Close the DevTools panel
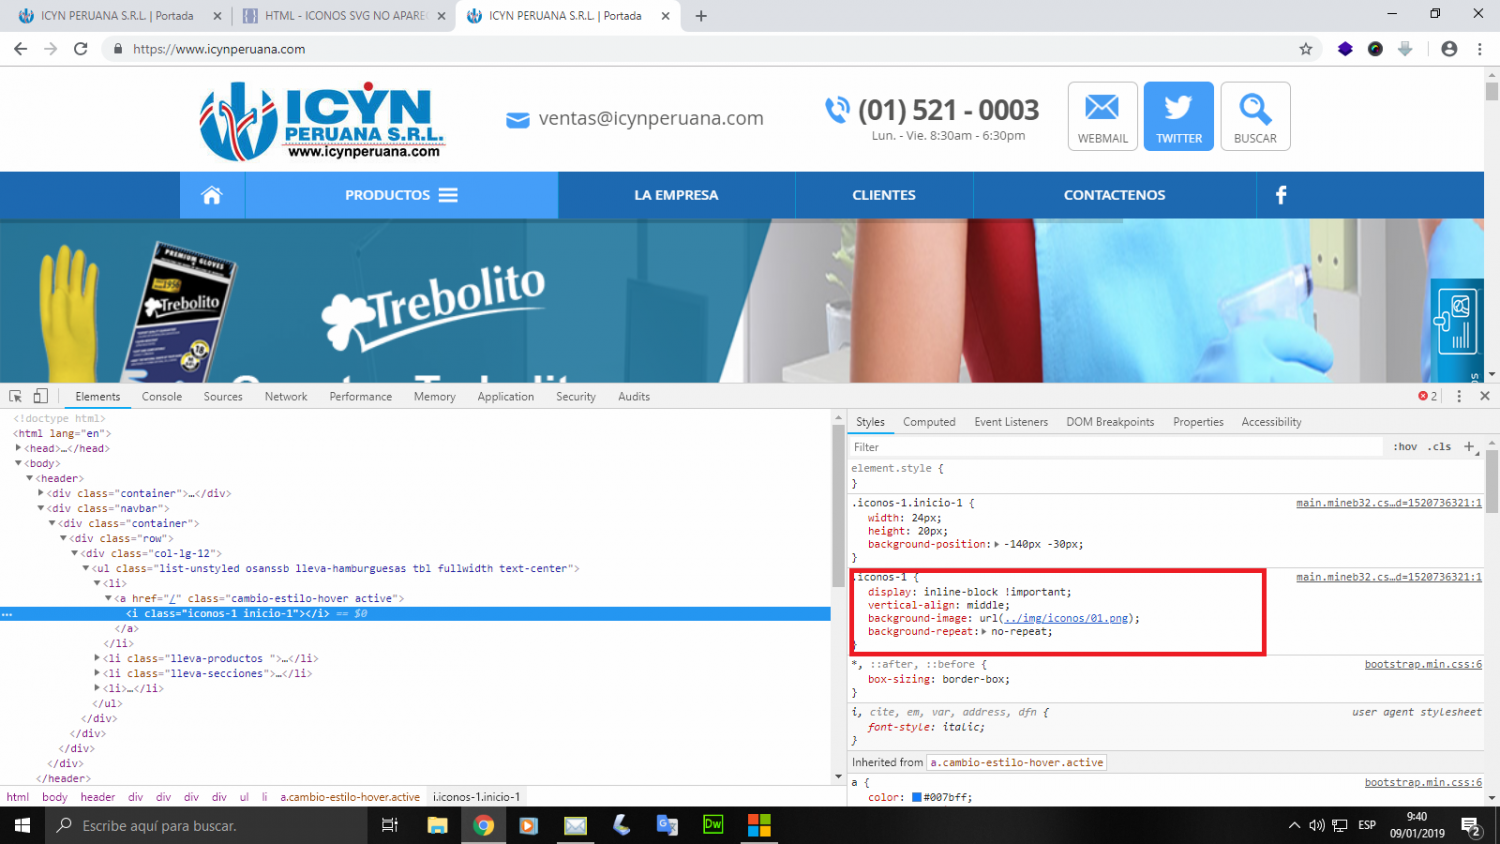This screenshot has height=844, width=1500. (x=1485, y=396)
